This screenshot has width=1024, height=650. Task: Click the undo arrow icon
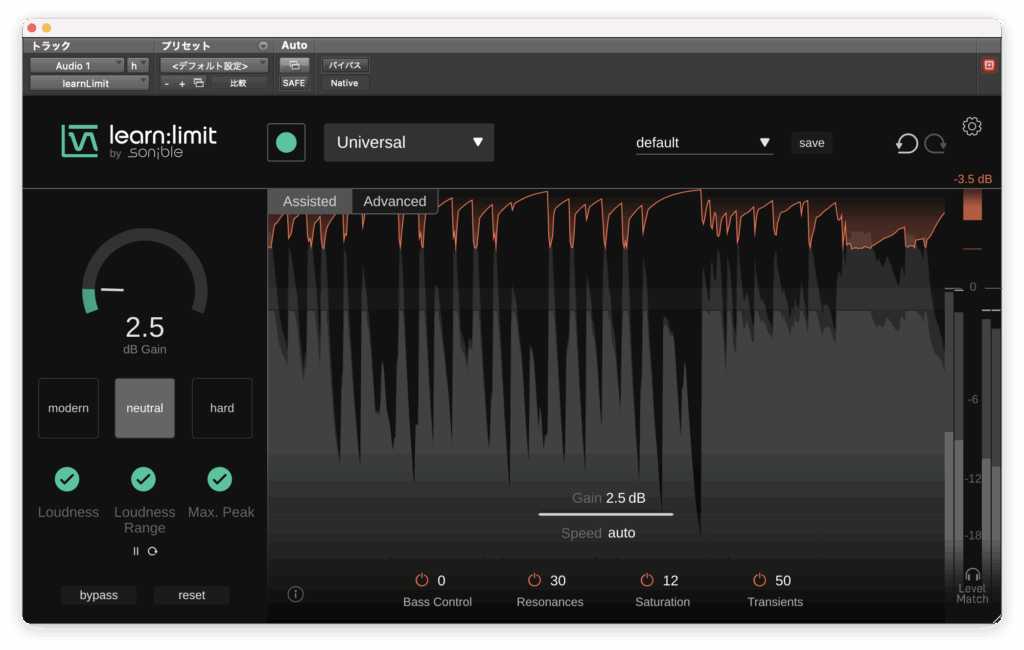point(906,143)
